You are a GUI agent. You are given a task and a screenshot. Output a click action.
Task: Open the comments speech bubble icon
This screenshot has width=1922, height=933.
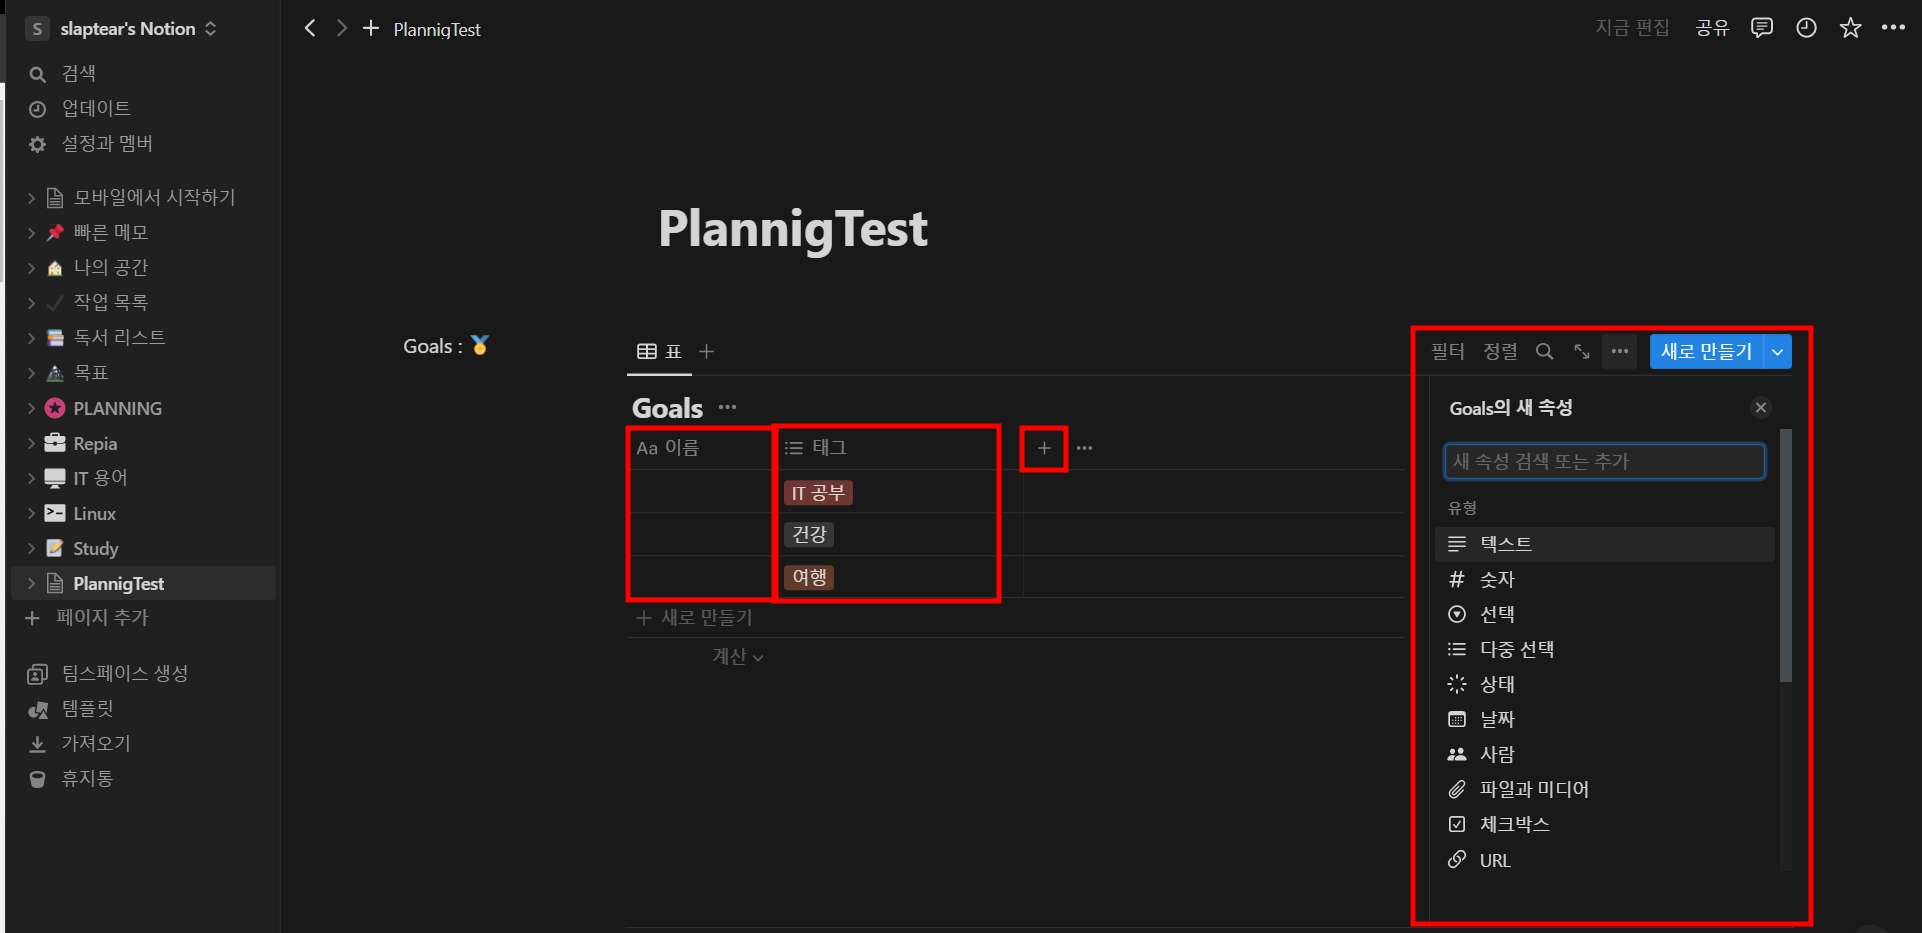(x=1761, y=28)
